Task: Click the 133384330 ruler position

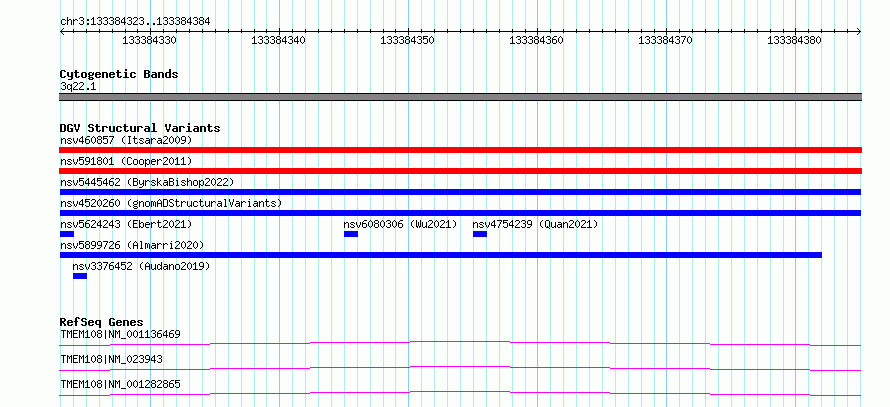Action: pos(149,40)
